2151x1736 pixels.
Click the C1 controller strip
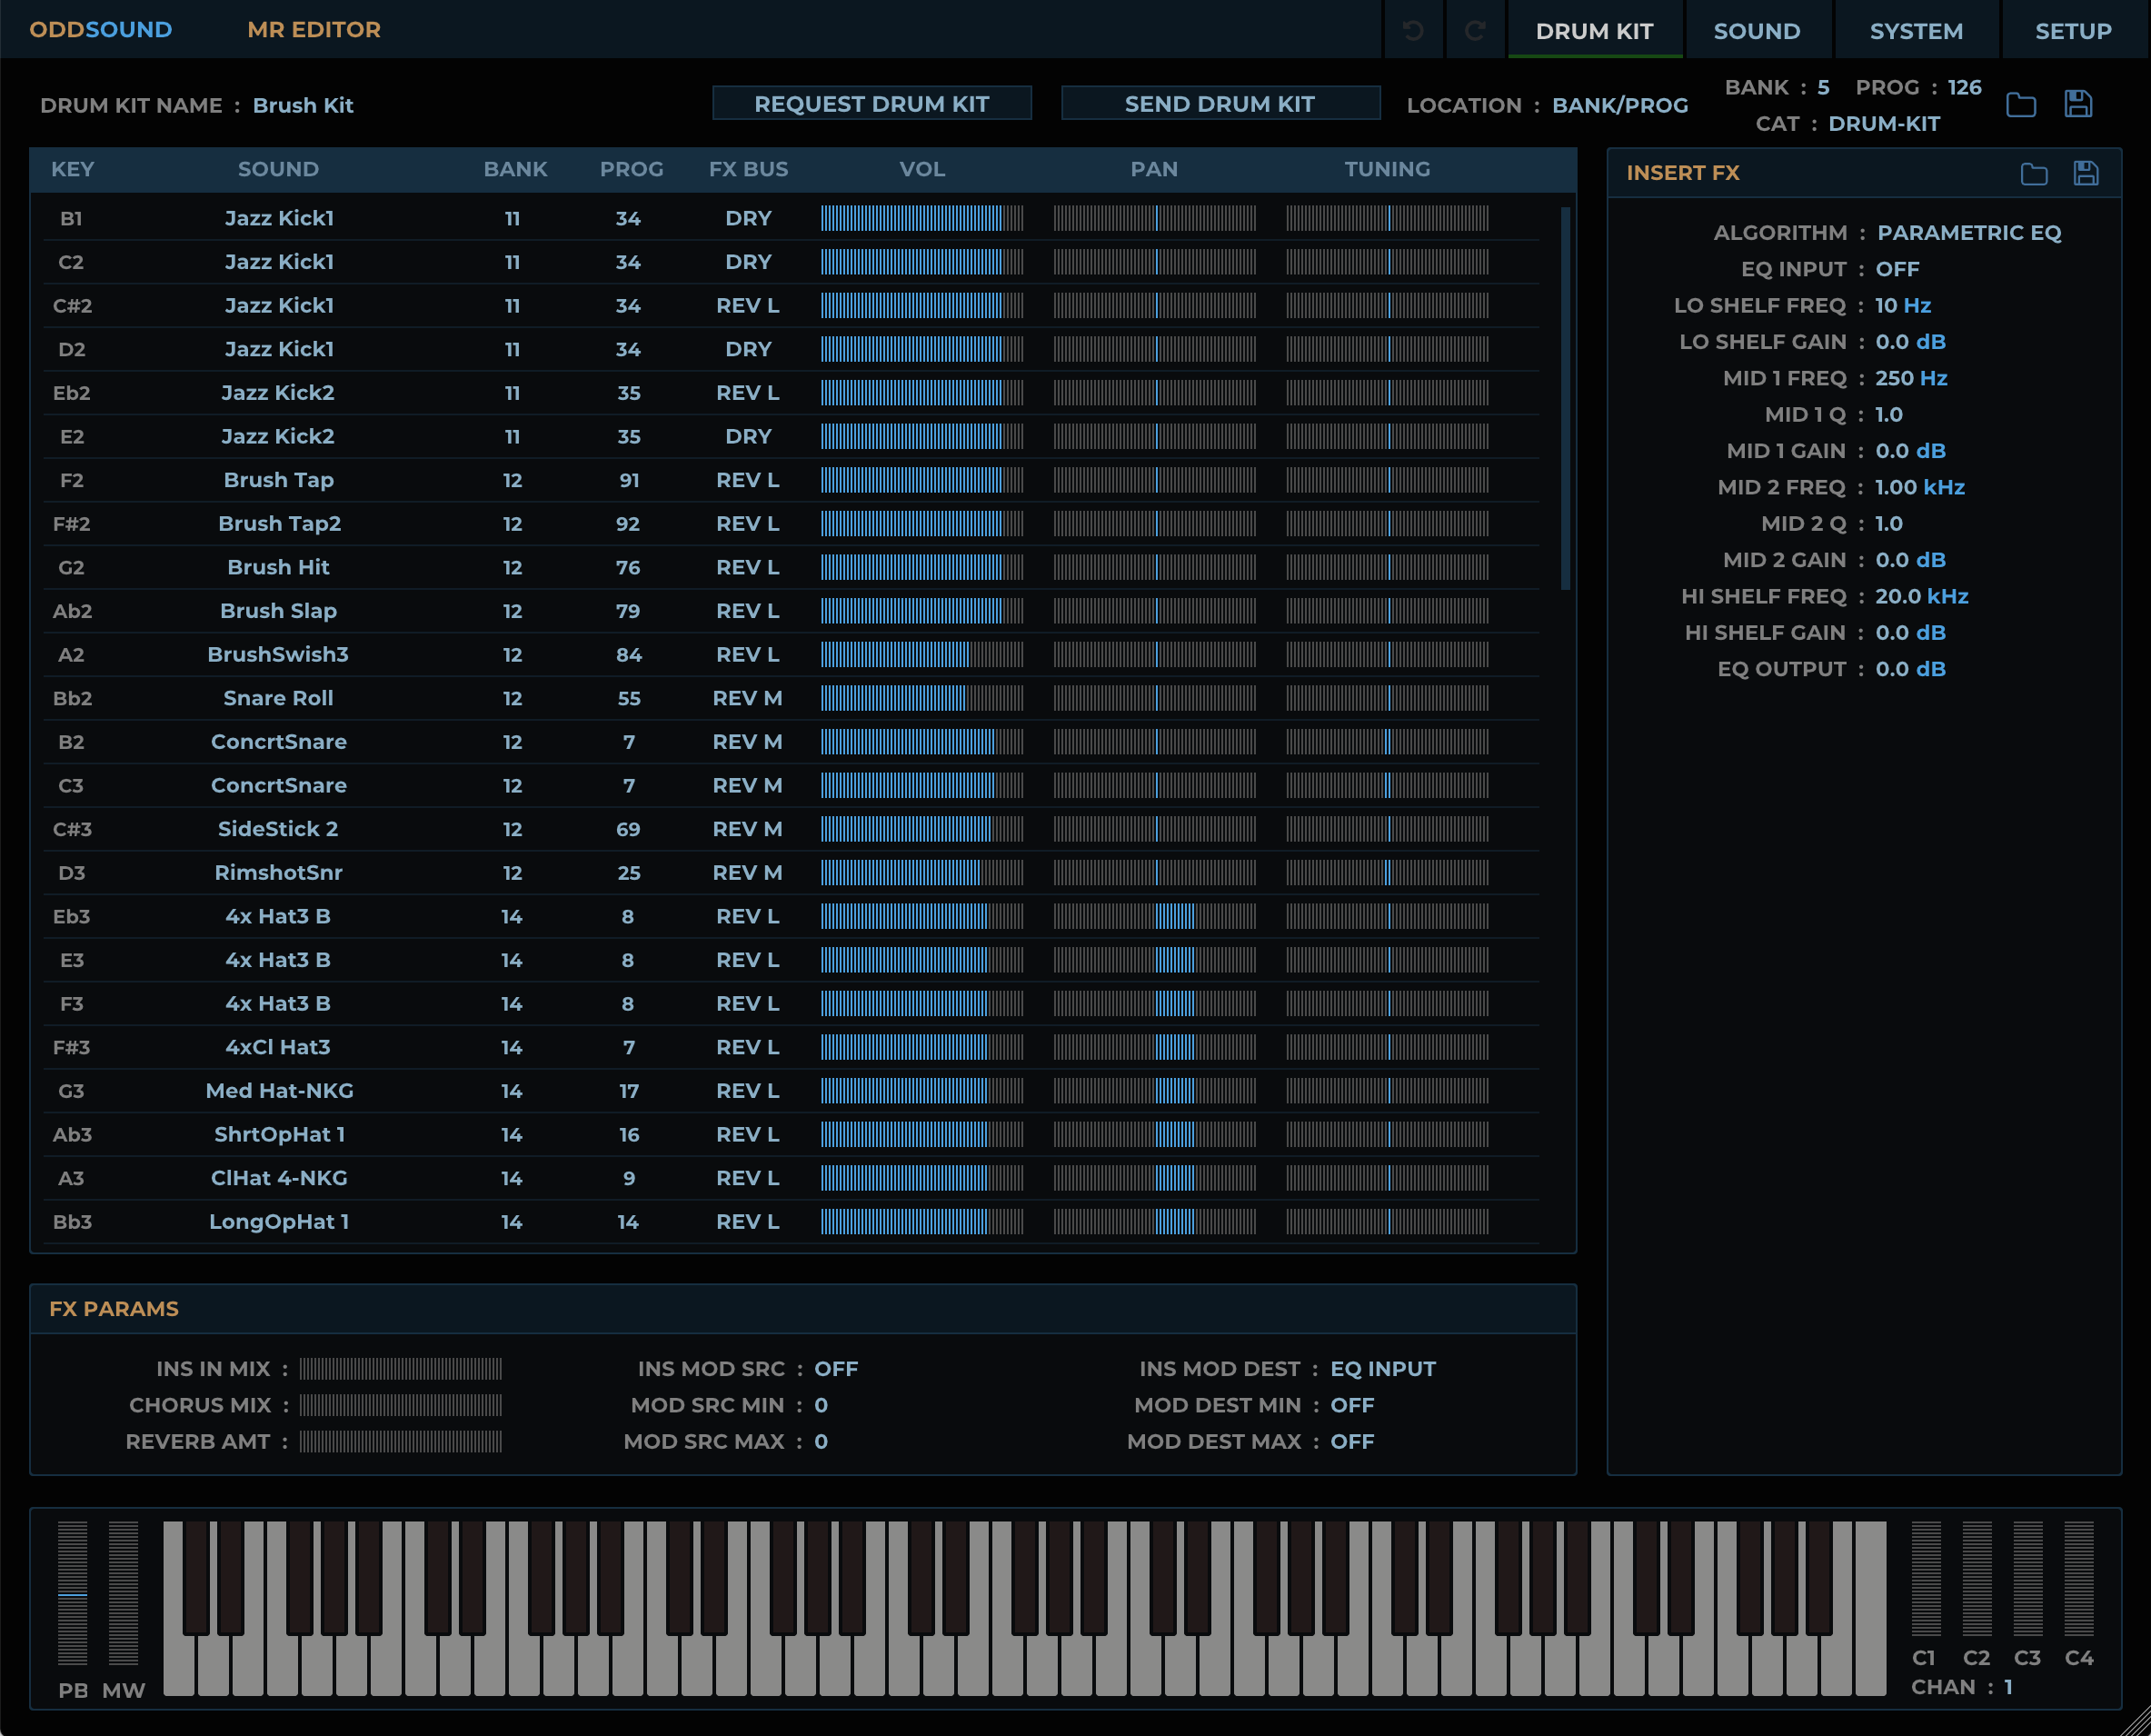click(1926, 1579)
